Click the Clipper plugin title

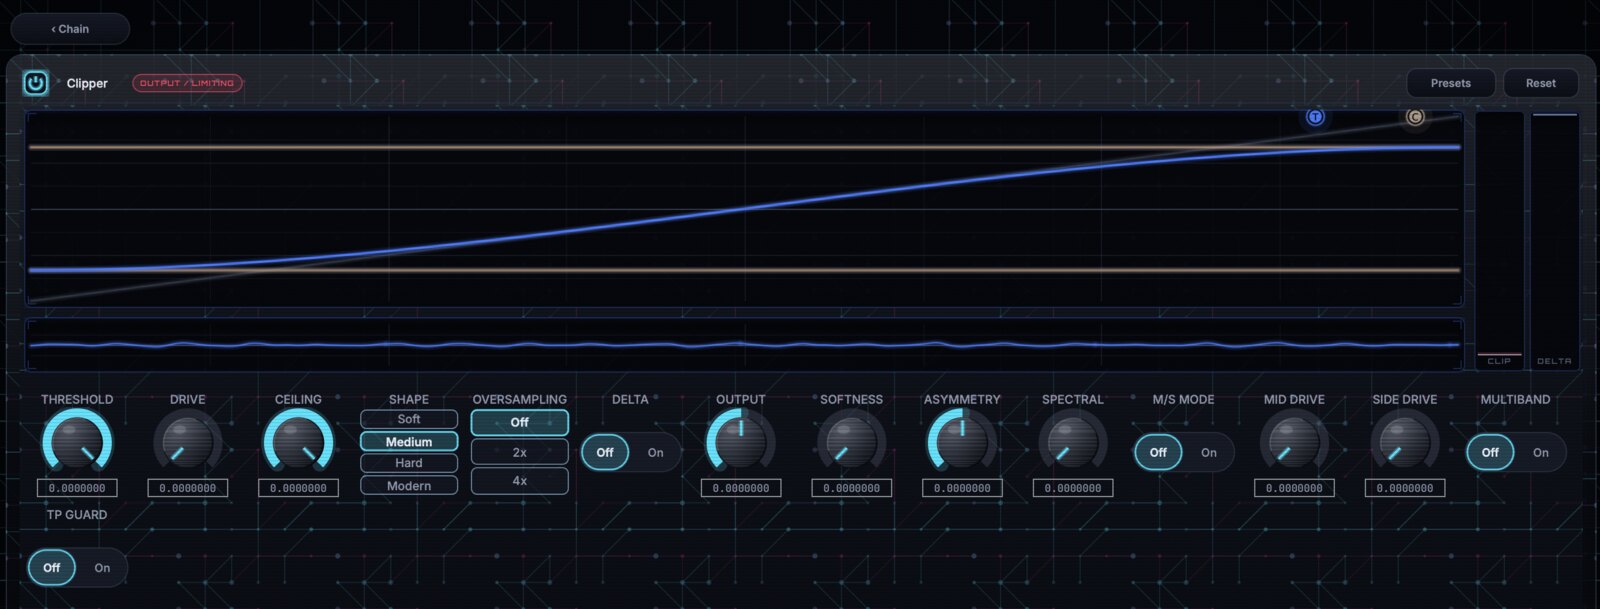(87, 83)
